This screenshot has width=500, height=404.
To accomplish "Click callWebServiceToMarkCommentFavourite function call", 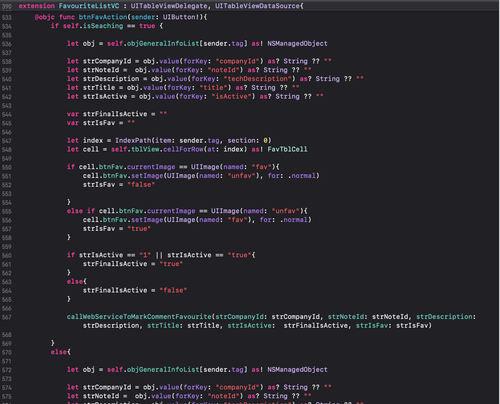I will pyautogui.click(x=139, y=316).
